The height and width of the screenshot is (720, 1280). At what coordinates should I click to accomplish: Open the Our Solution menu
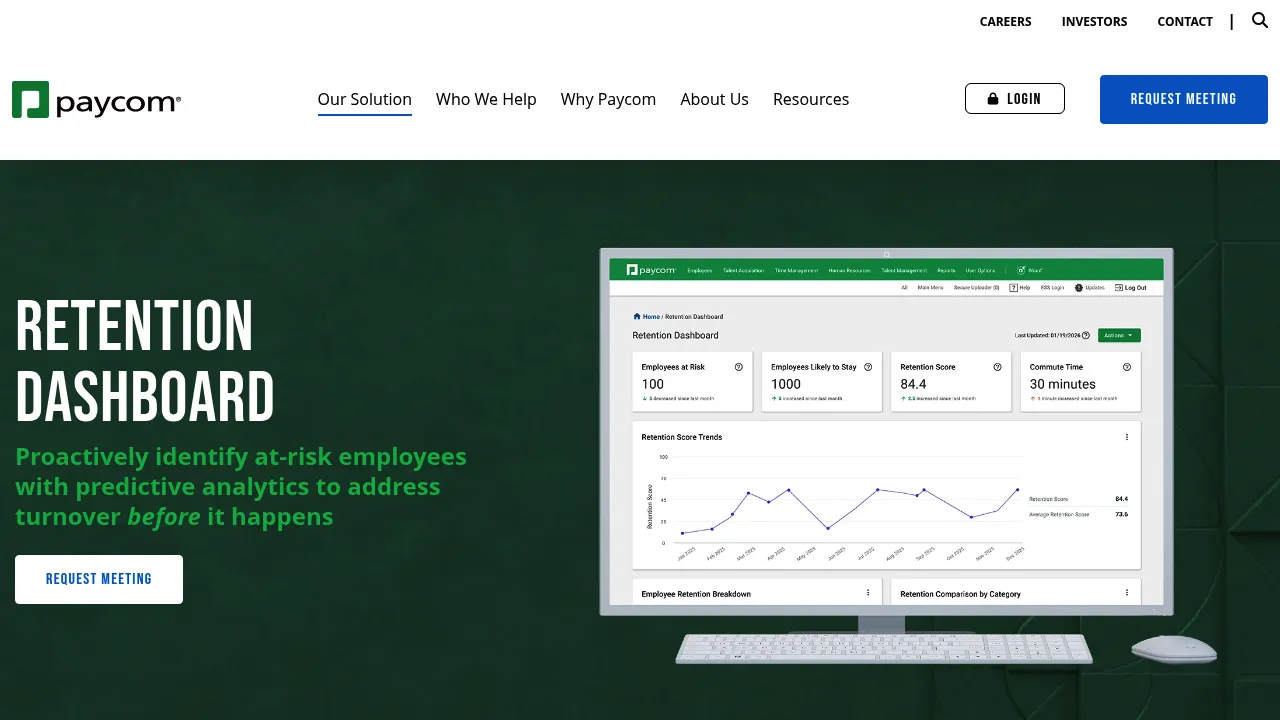point(365,99)
